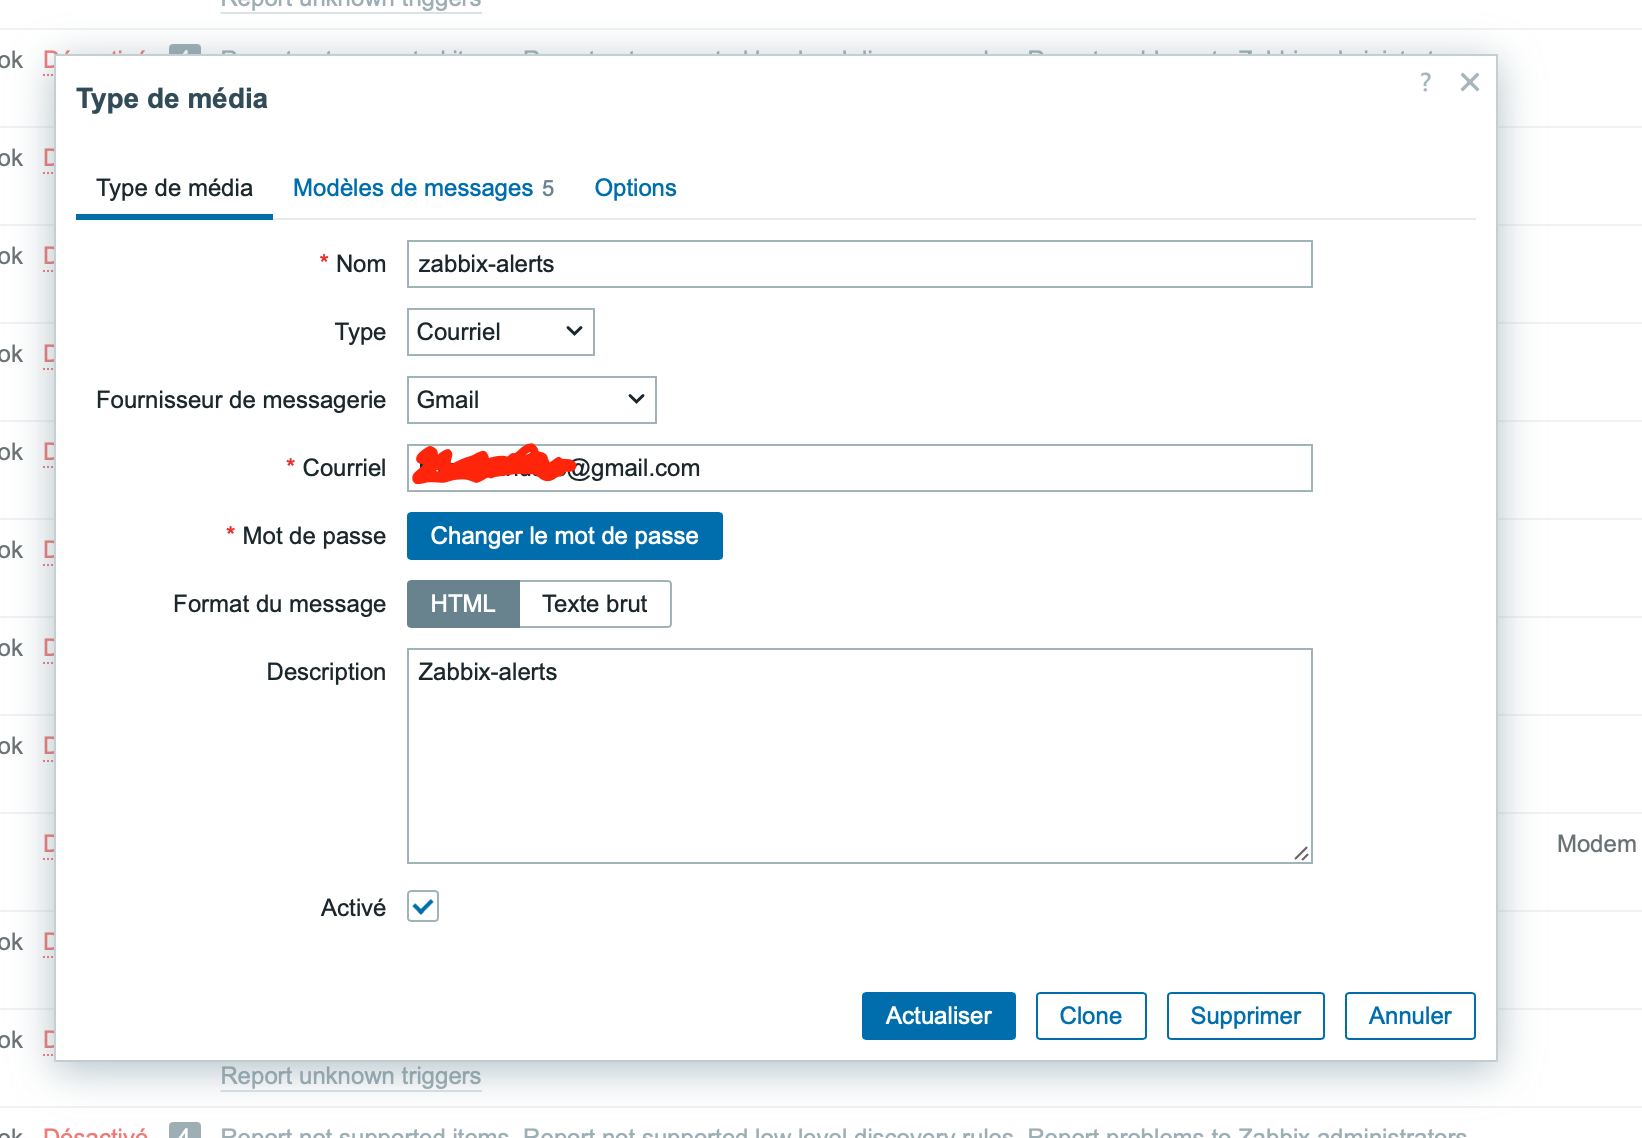Uncheck the Activé checkbox

423,907
